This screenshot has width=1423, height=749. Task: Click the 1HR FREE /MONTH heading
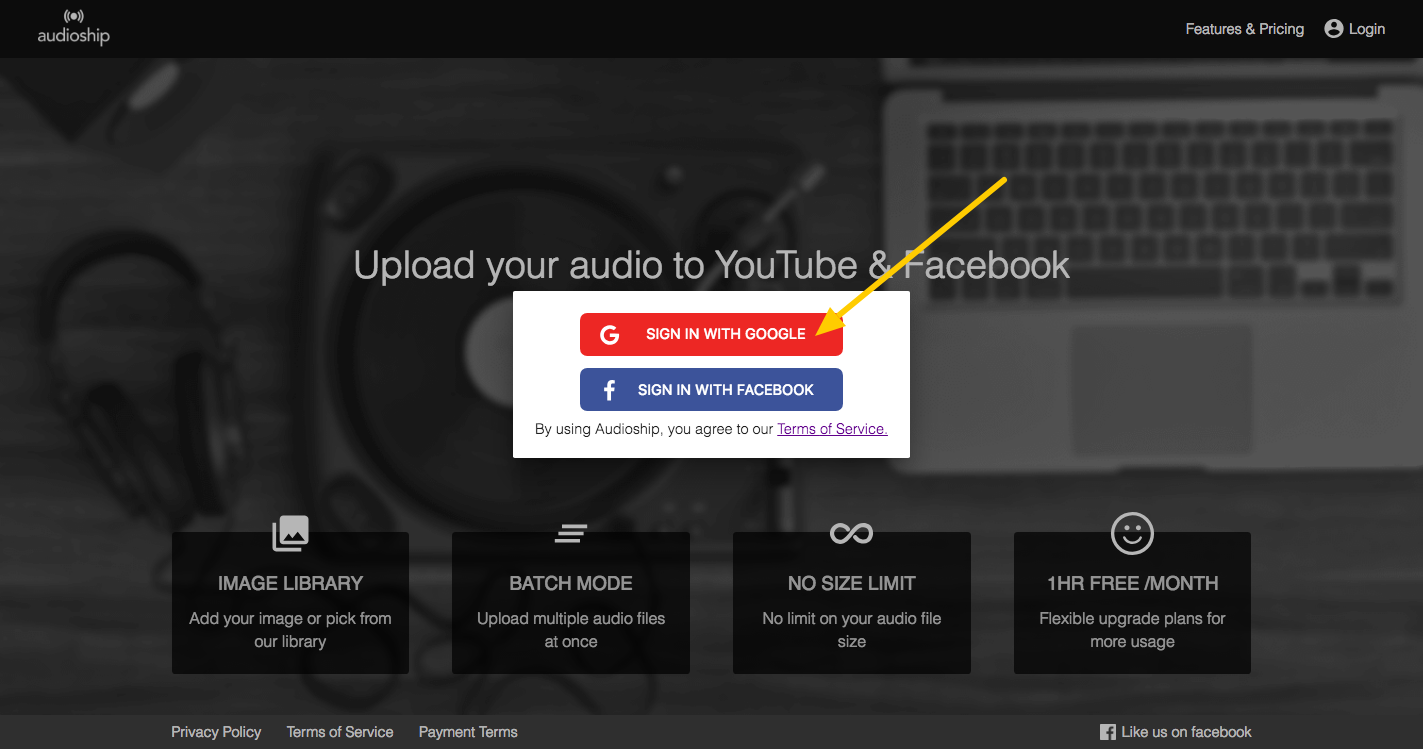1132,583
